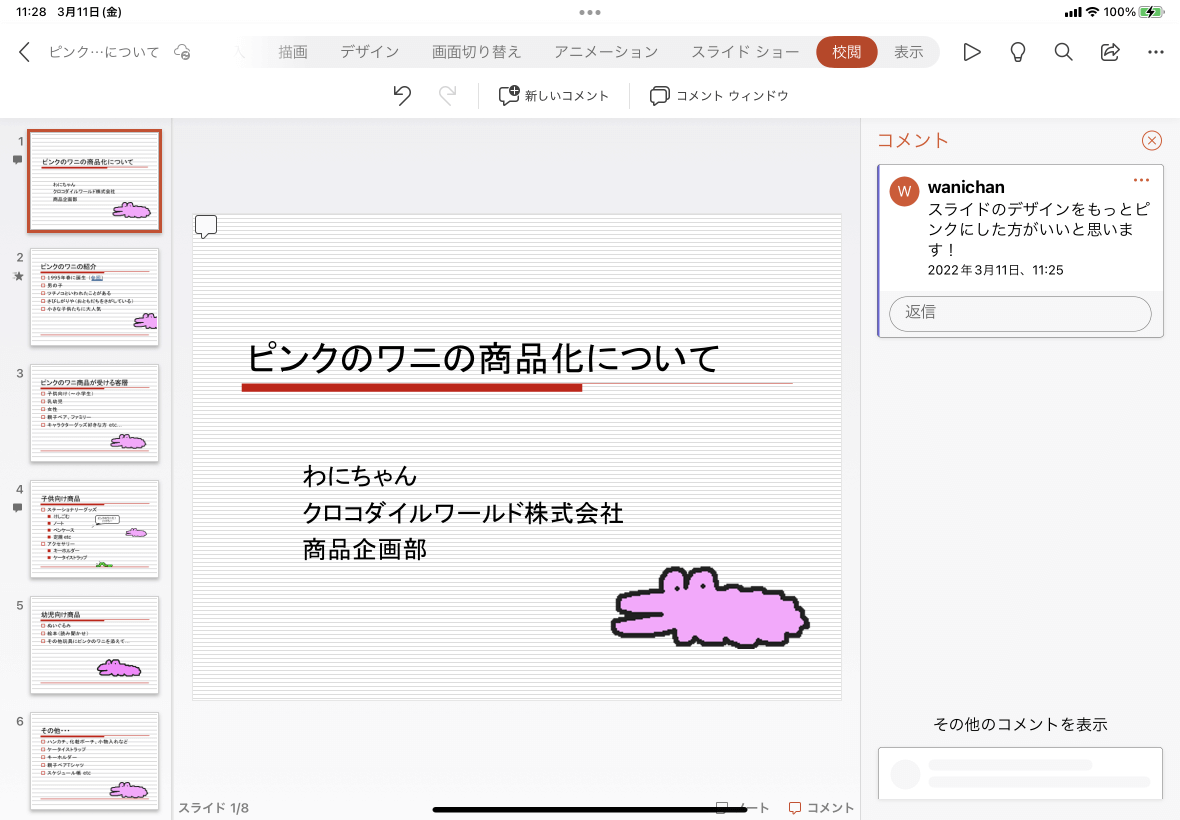Switch to the アニメーション tab

tap(606, 52)
